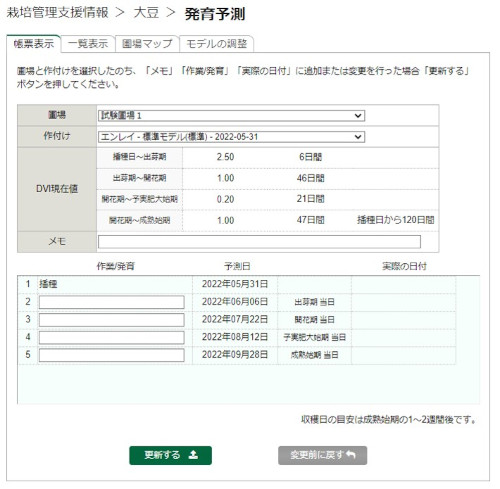Click the 46日間 duration value
The height and width of the screenshot is (489, 500).
point(310,178)
